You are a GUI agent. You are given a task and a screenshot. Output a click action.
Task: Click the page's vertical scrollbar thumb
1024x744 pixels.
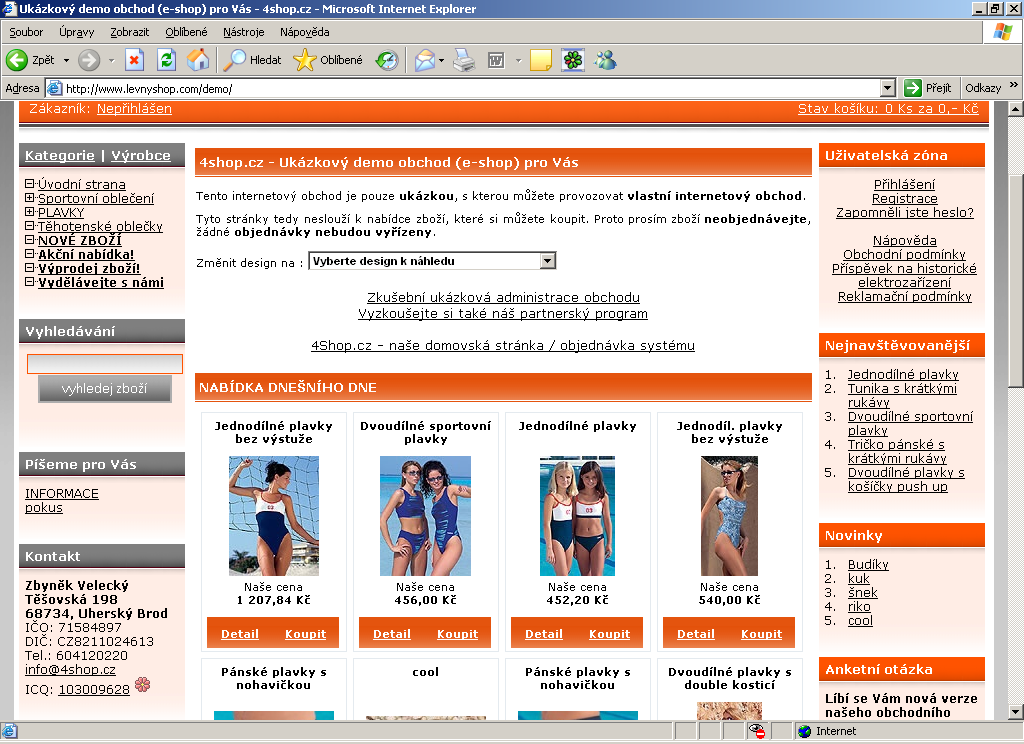(1016, 281)
